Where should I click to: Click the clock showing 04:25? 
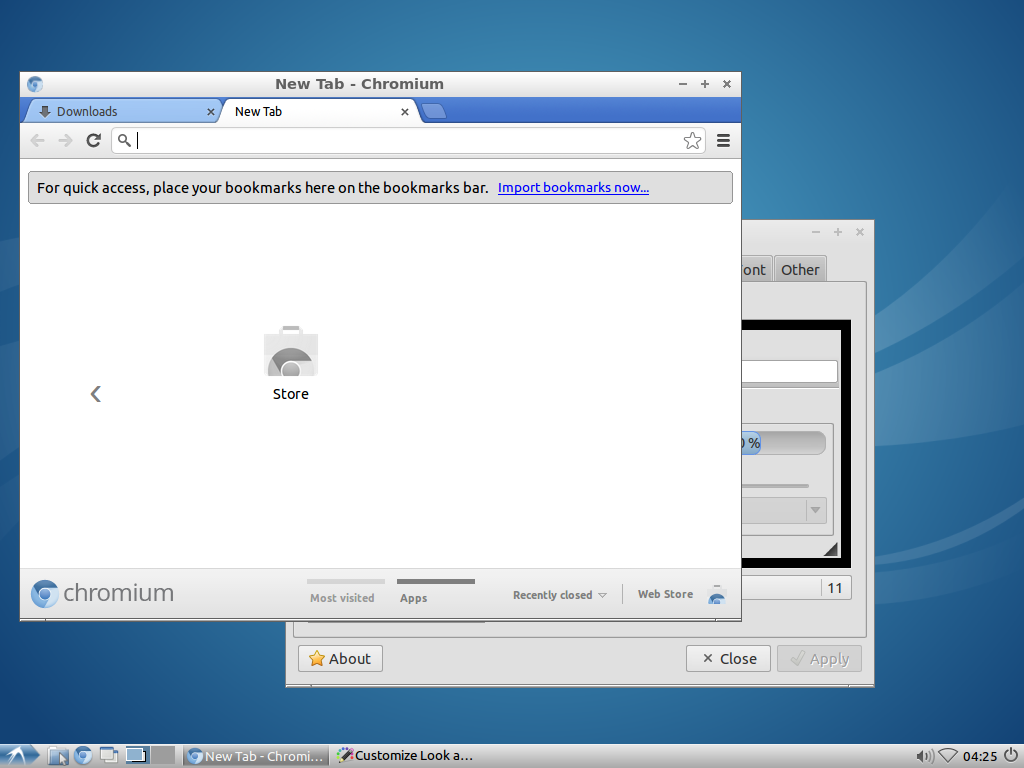pyautogui.click(x=980, y=756)
